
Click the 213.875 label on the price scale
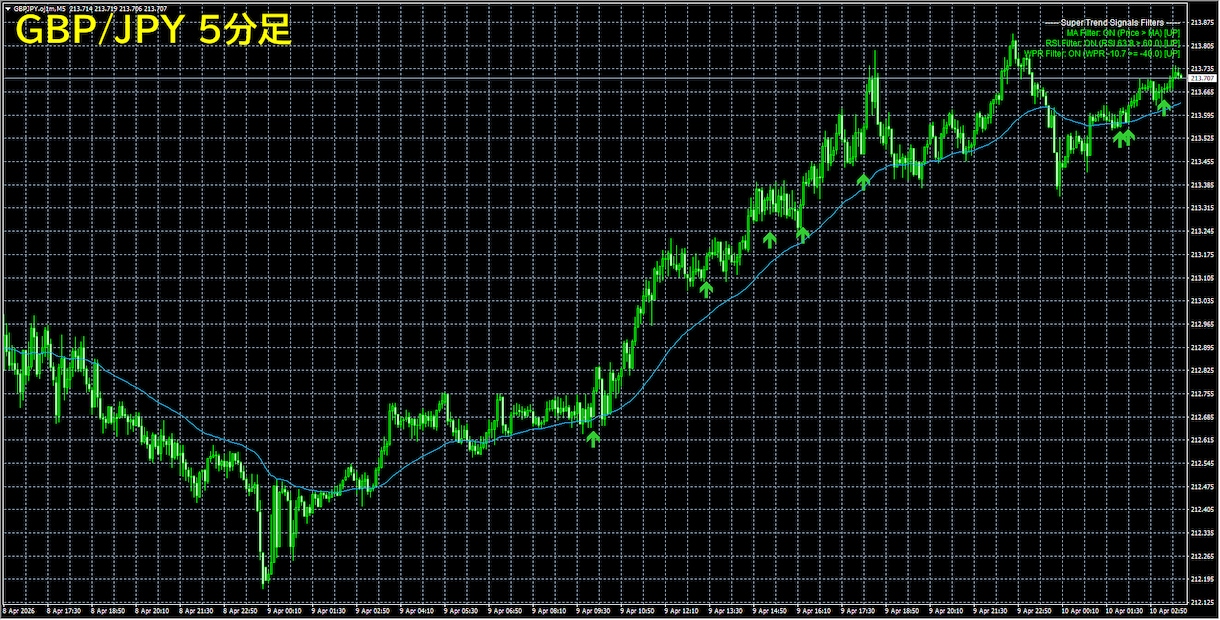[x=1201, y=22]
